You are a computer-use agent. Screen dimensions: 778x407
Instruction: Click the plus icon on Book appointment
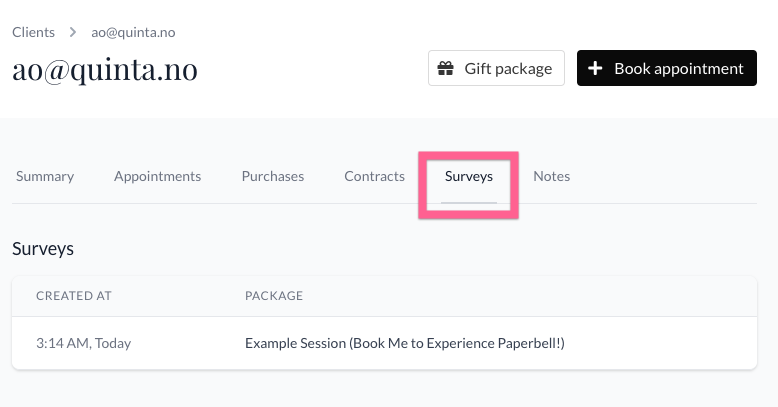pos(595,68)
